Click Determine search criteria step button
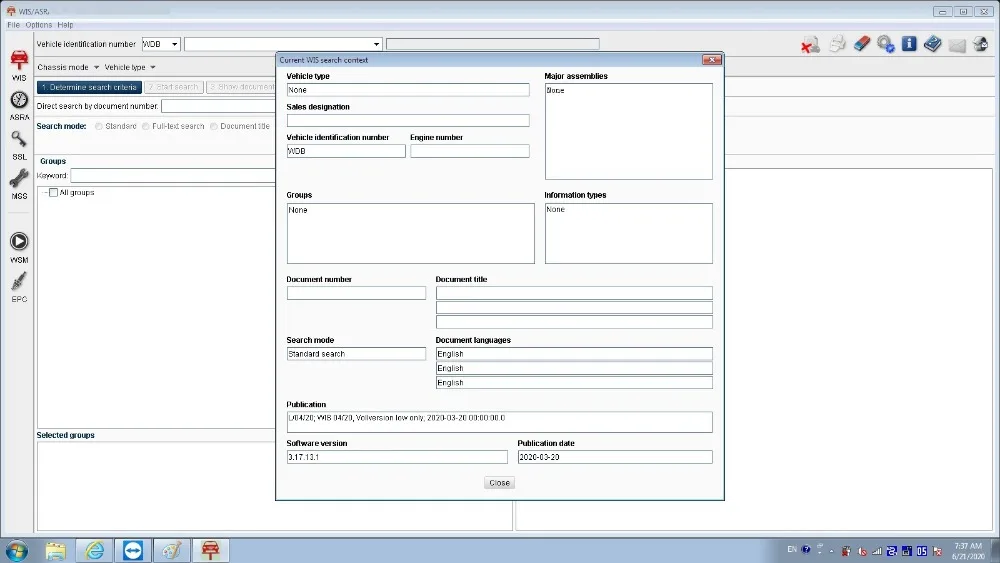Screen dimensions: 1000x563 [89, 87]
